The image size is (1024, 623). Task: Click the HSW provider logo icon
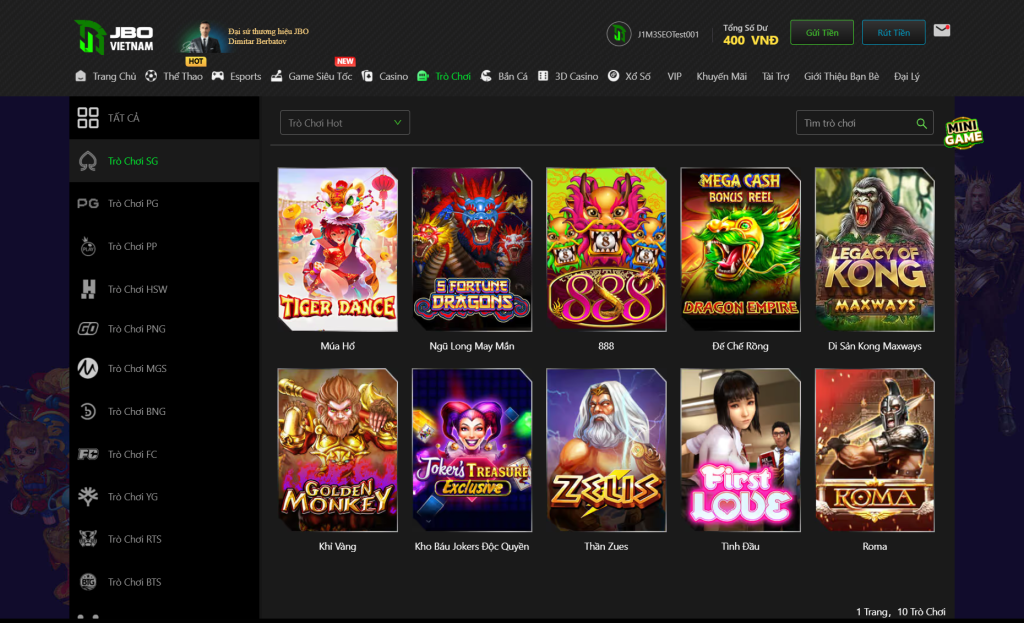click(x=88, y=289)
